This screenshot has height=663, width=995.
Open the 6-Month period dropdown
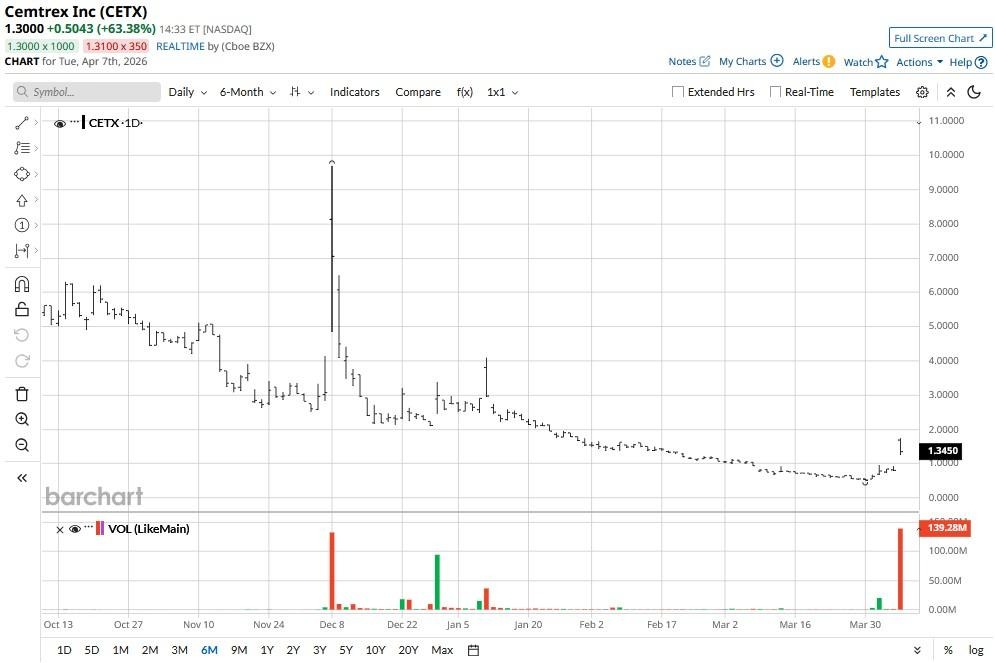pos(247,92)
